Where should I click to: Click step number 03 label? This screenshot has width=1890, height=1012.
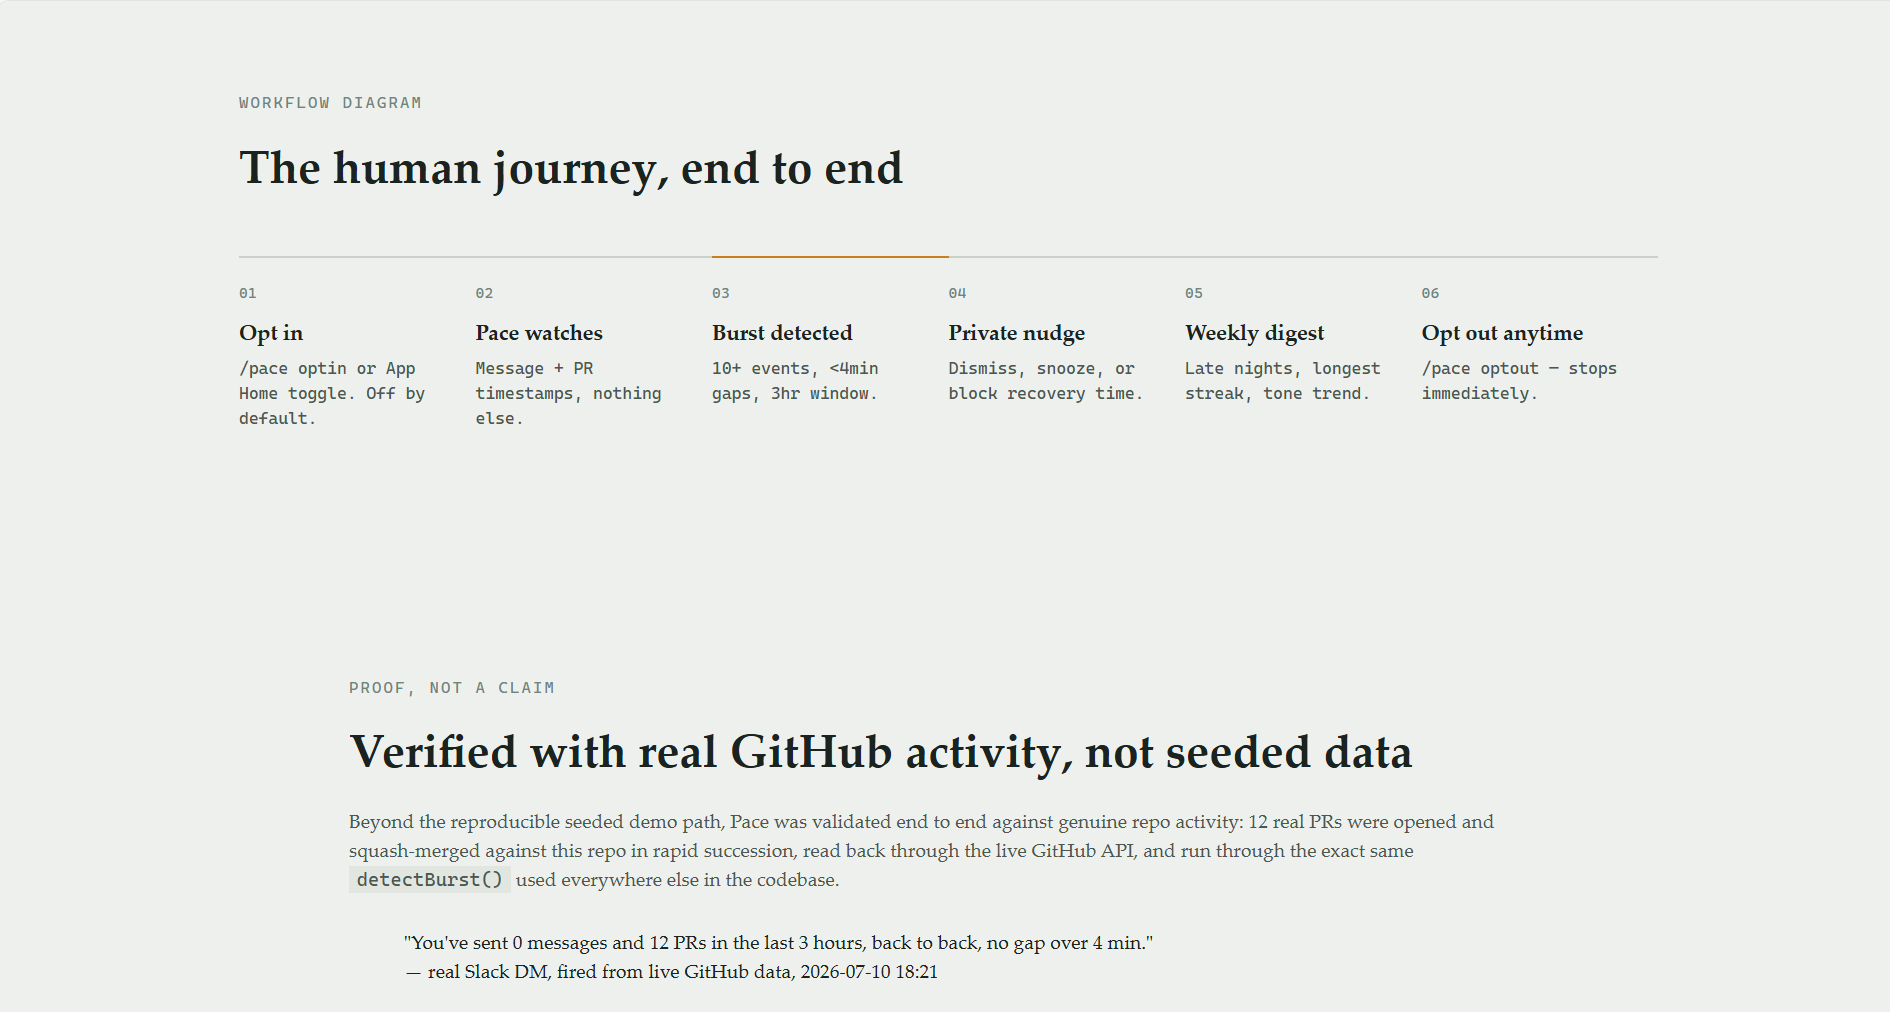[721, 293]
